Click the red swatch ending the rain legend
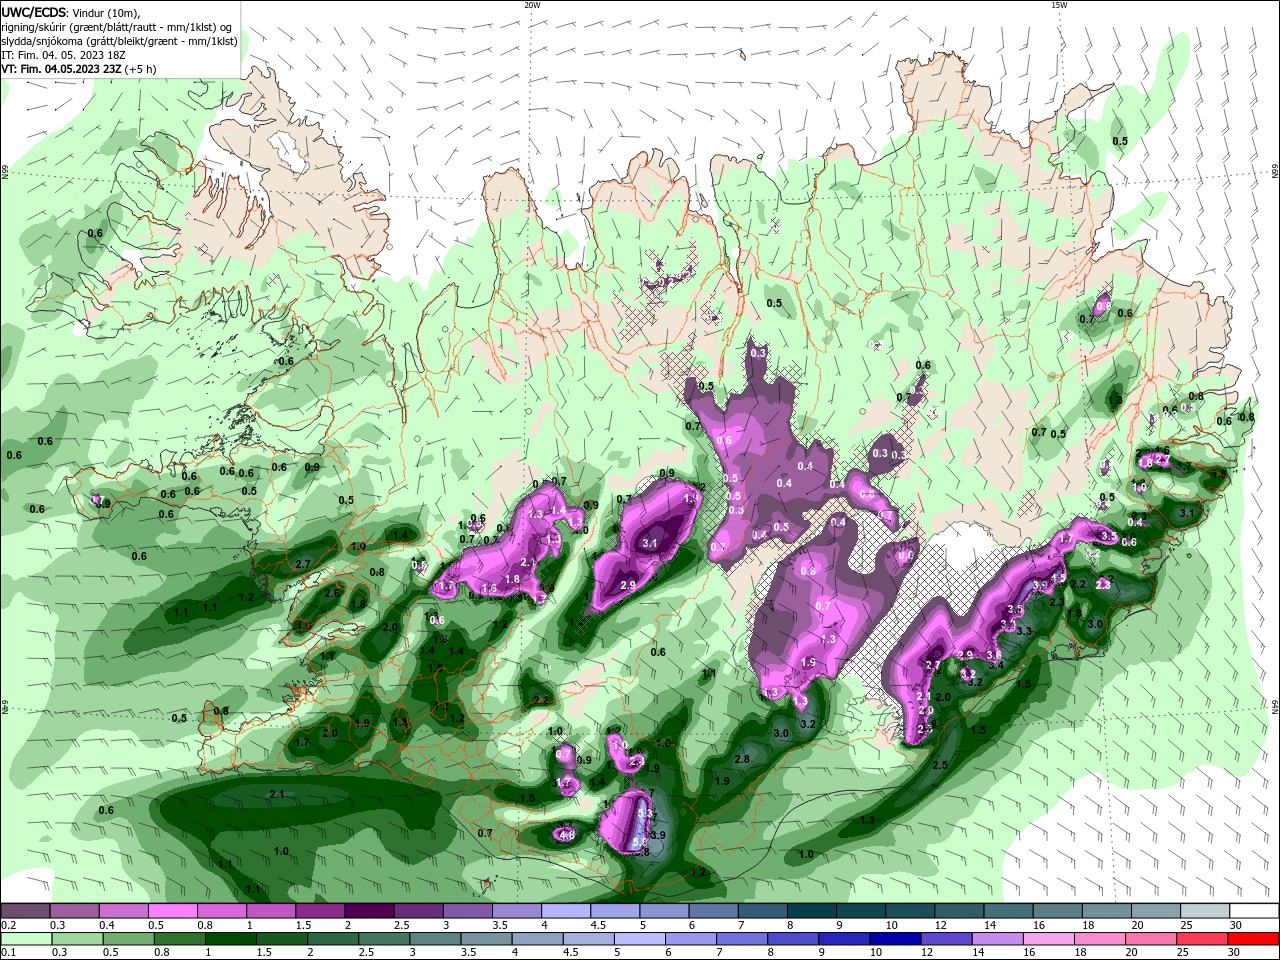The width and height of the screenshot is (1280, 960). point(1255,939)
